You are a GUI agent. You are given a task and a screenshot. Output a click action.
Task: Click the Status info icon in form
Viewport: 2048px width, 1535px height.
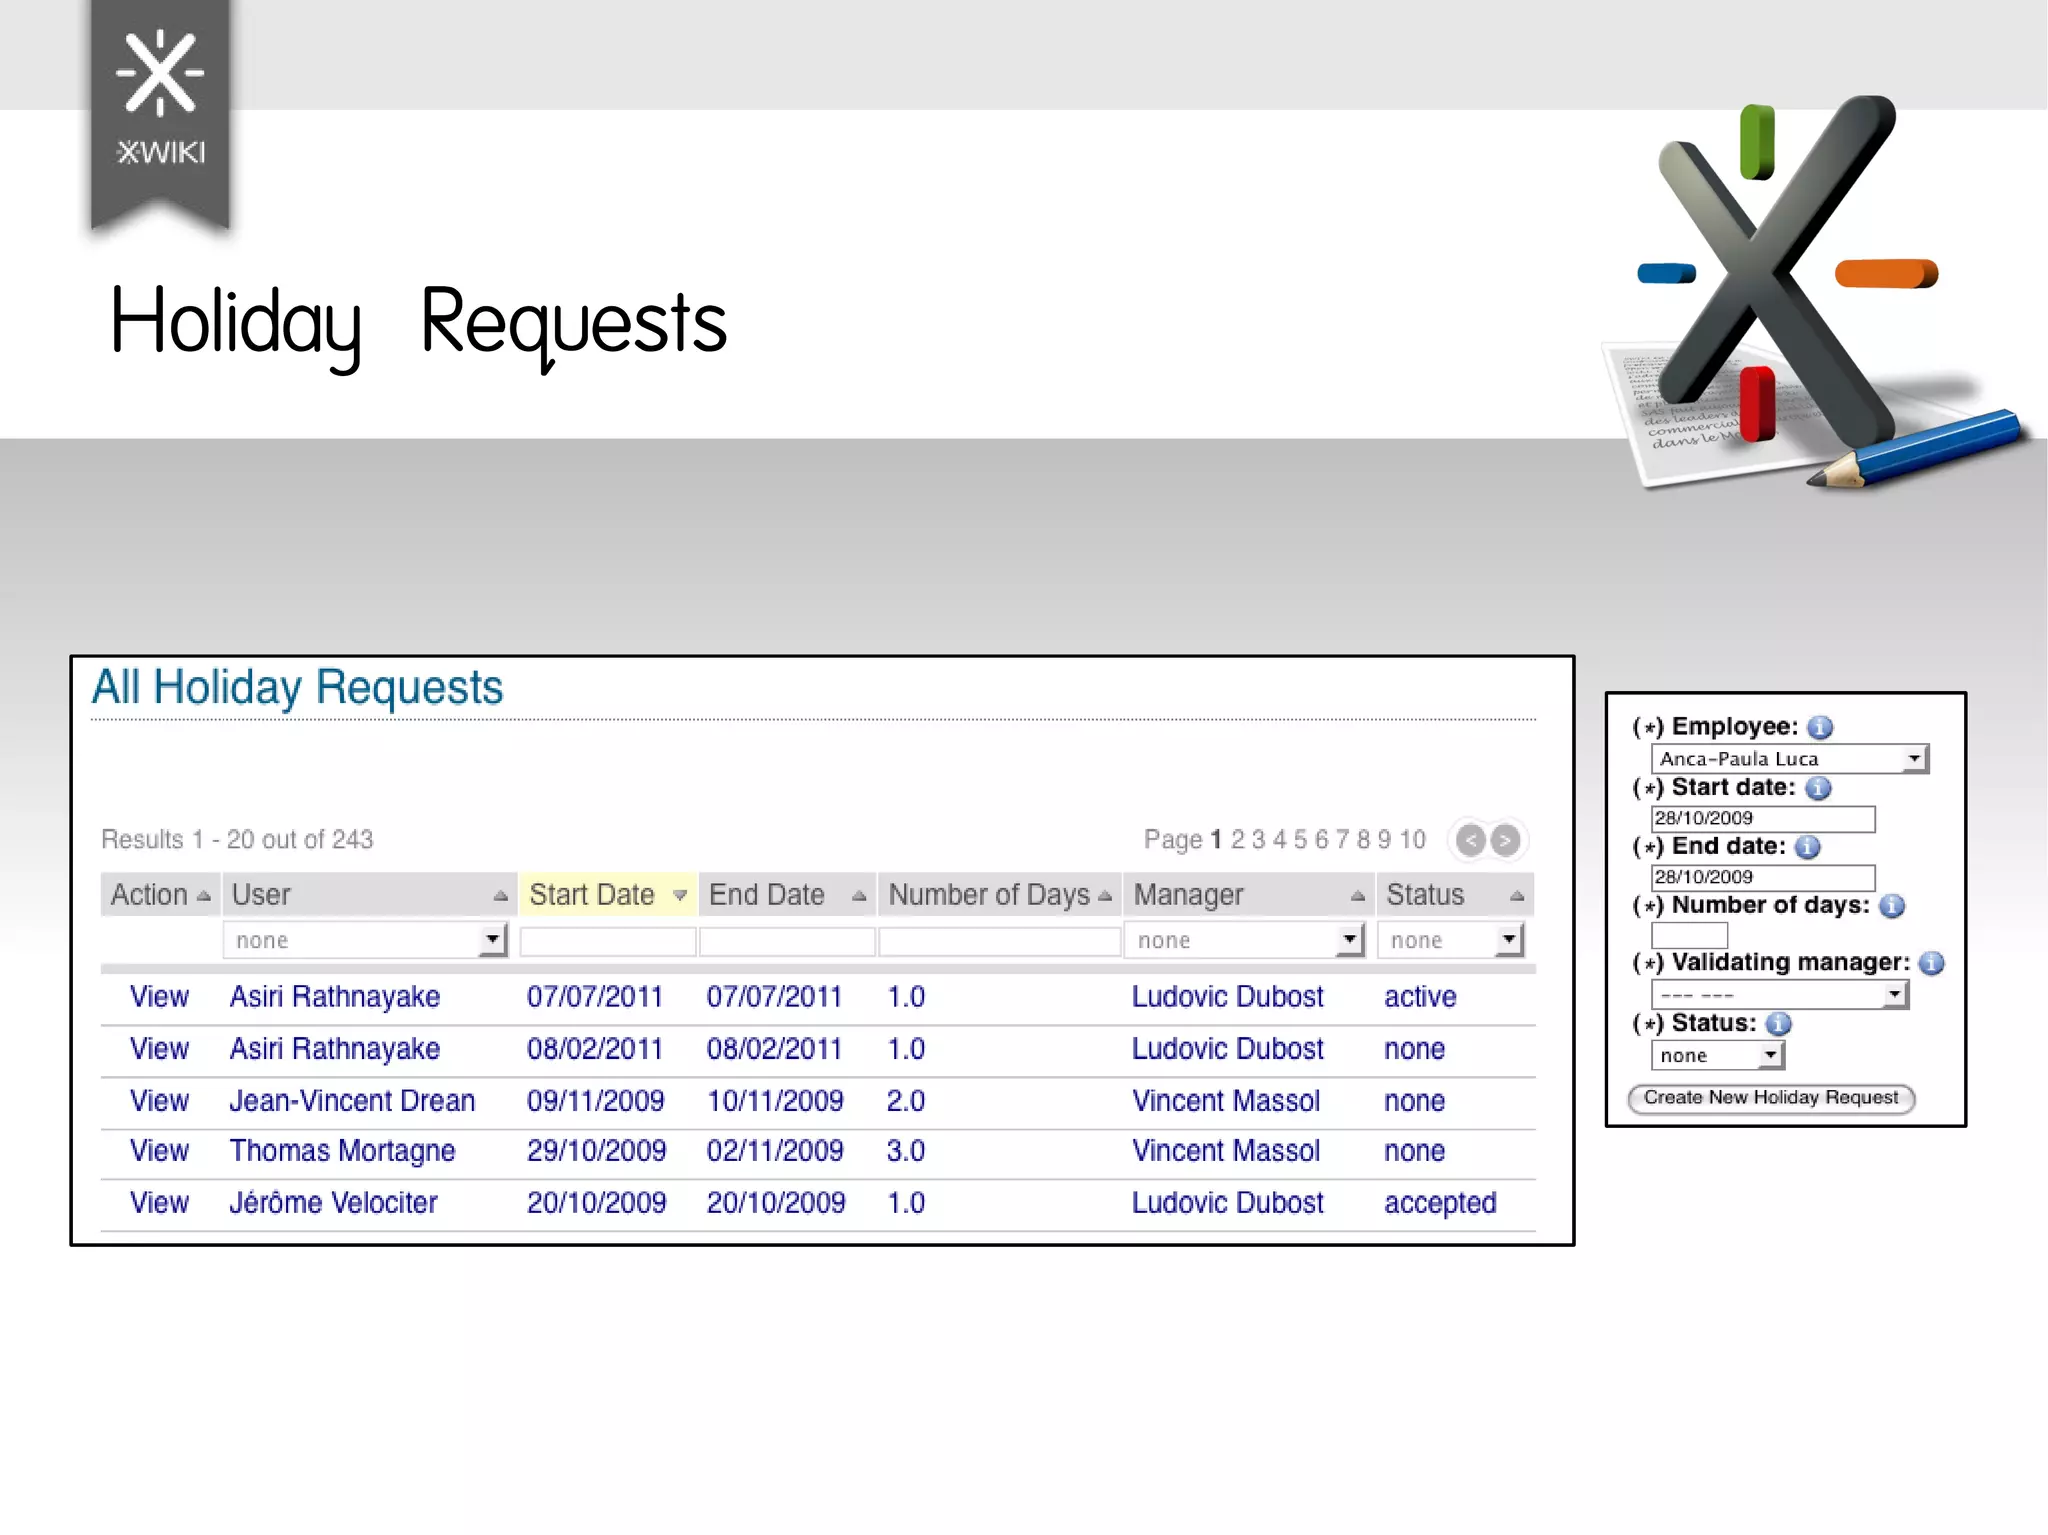(1778, 1024)
